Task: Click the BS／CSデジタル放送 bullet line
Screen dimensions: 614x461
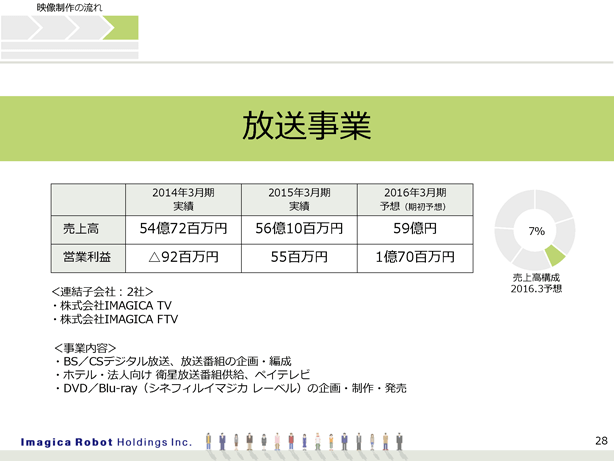Action: coord(173,361)
